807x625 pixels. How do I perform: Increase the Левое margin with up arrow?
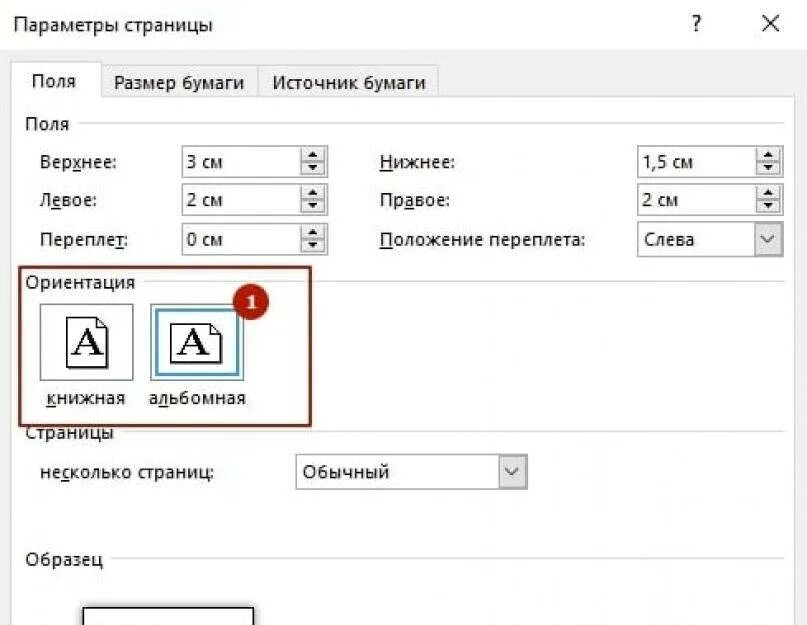pyautogui.click(x=313, y=193)
